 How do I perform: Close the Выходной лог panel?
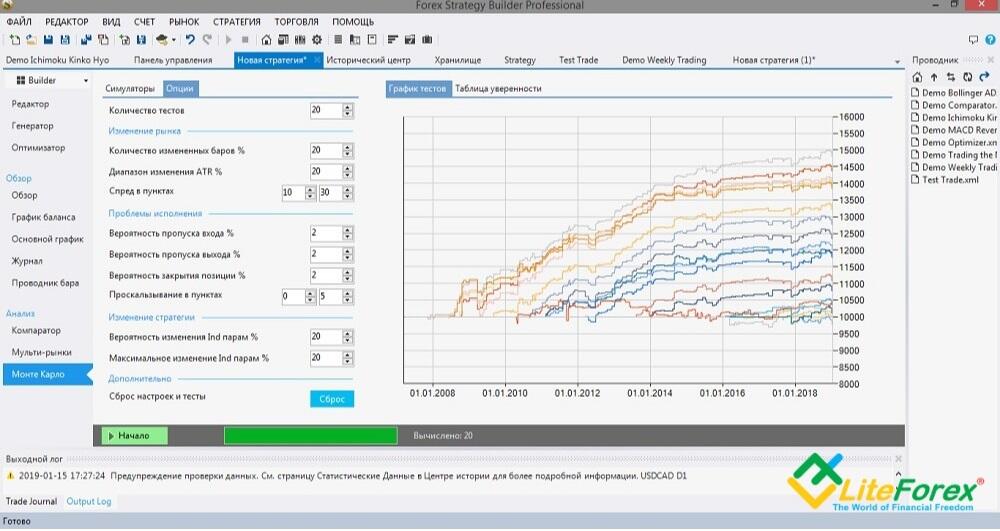899,459
